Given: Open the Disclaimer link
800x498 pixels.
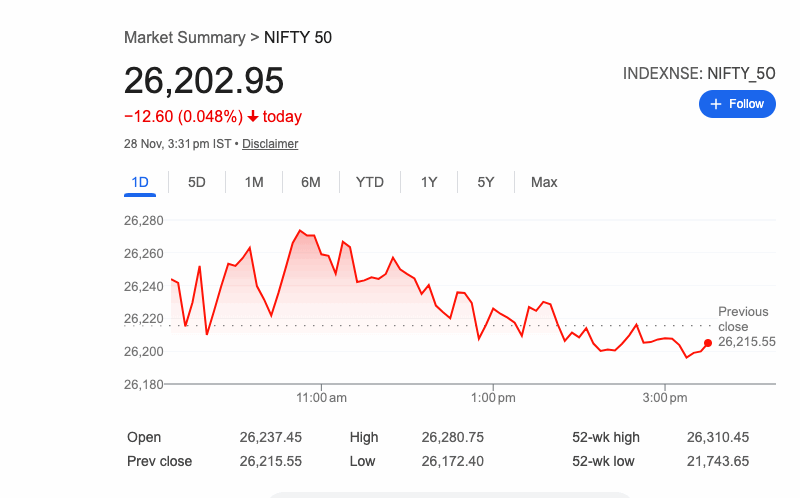Looking at the screenshot, I should pos(270,144).
